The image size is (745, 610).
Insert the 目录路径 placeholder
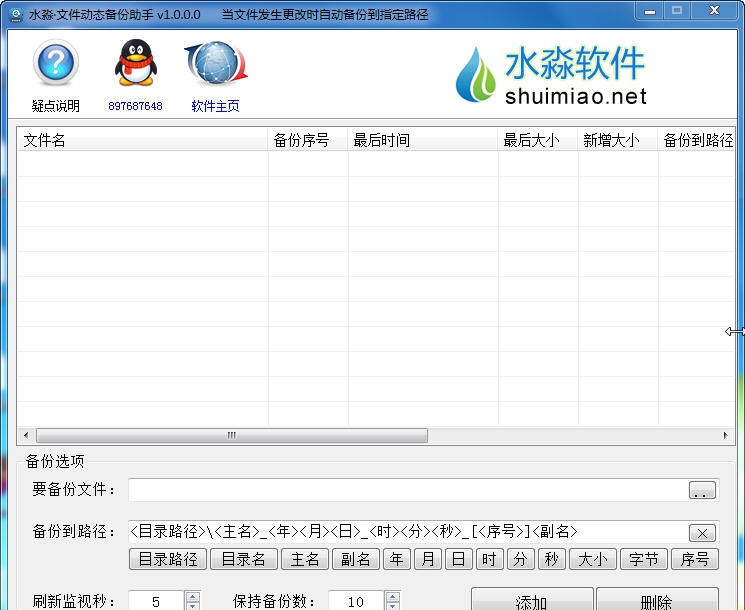(168, 559)
